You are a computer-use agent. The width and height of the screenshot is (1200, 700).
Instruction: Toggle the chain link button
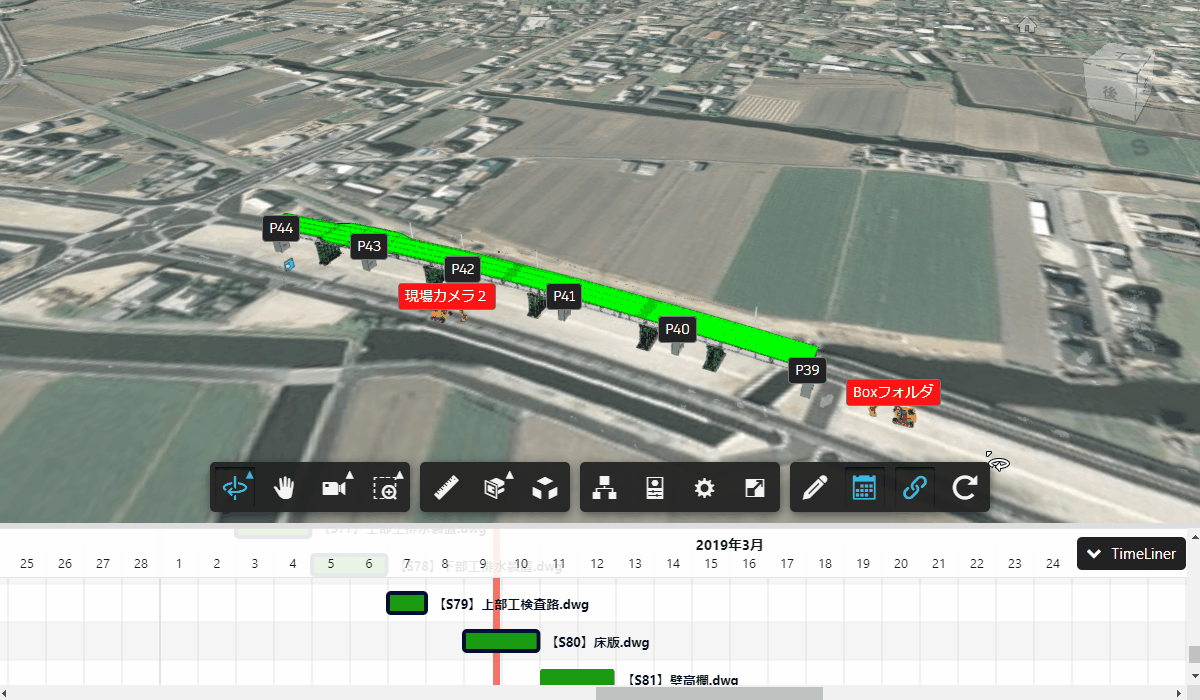[x=914, y=487]
